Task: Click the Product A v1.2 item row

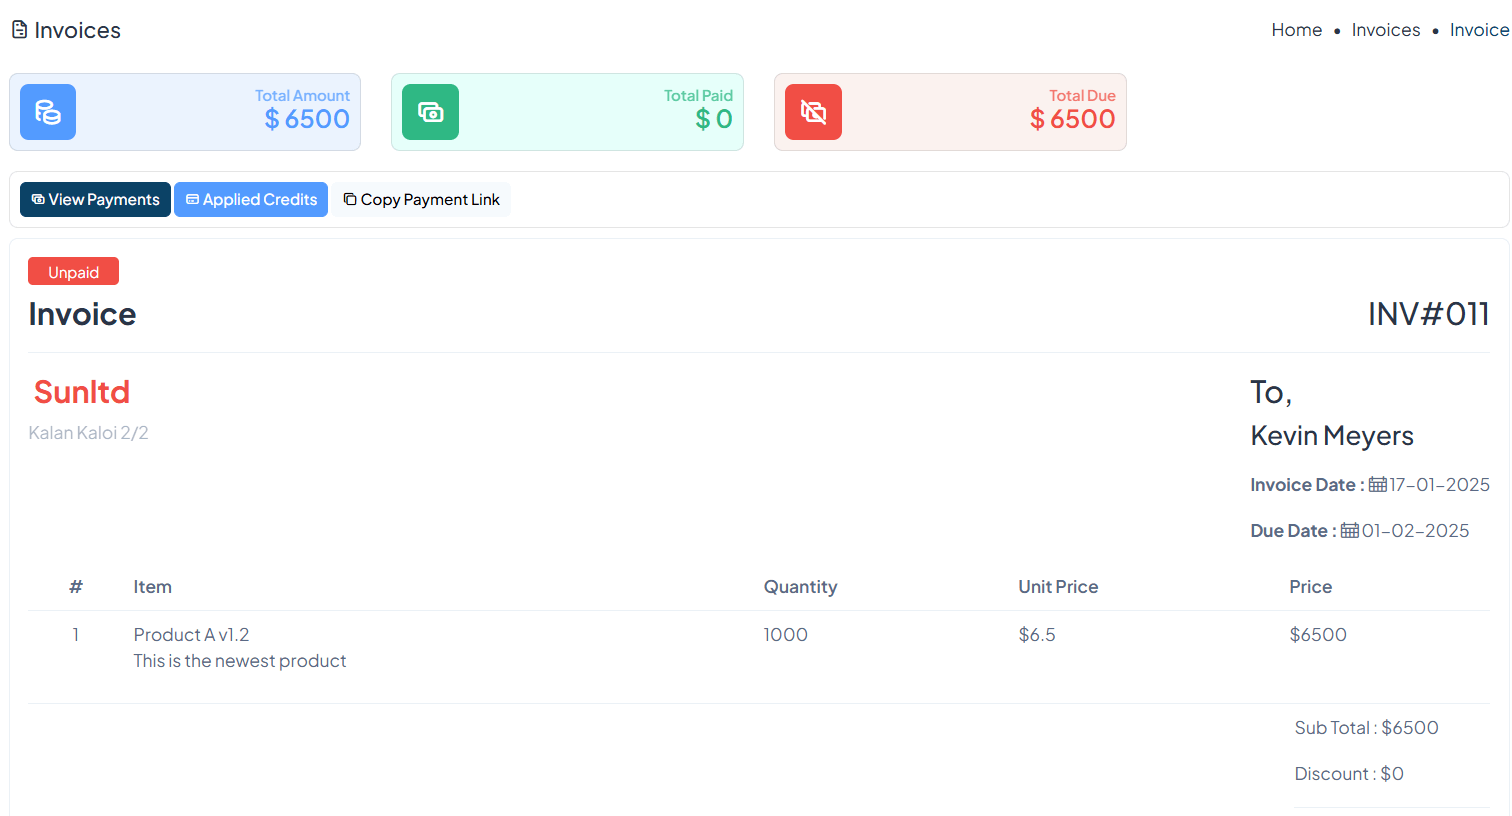Action: [x=191, y=635]
